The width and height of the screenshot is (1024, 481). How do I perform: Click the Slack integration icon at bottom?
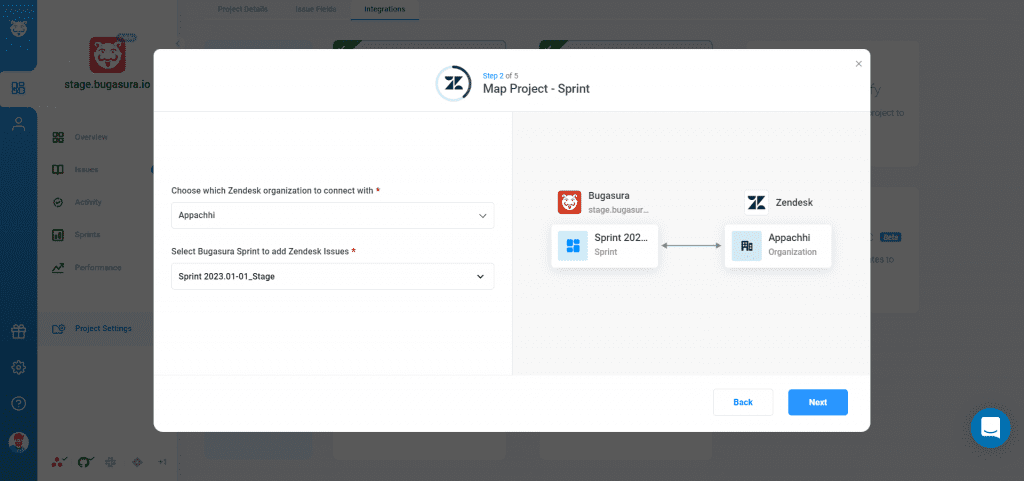[110, 462]
